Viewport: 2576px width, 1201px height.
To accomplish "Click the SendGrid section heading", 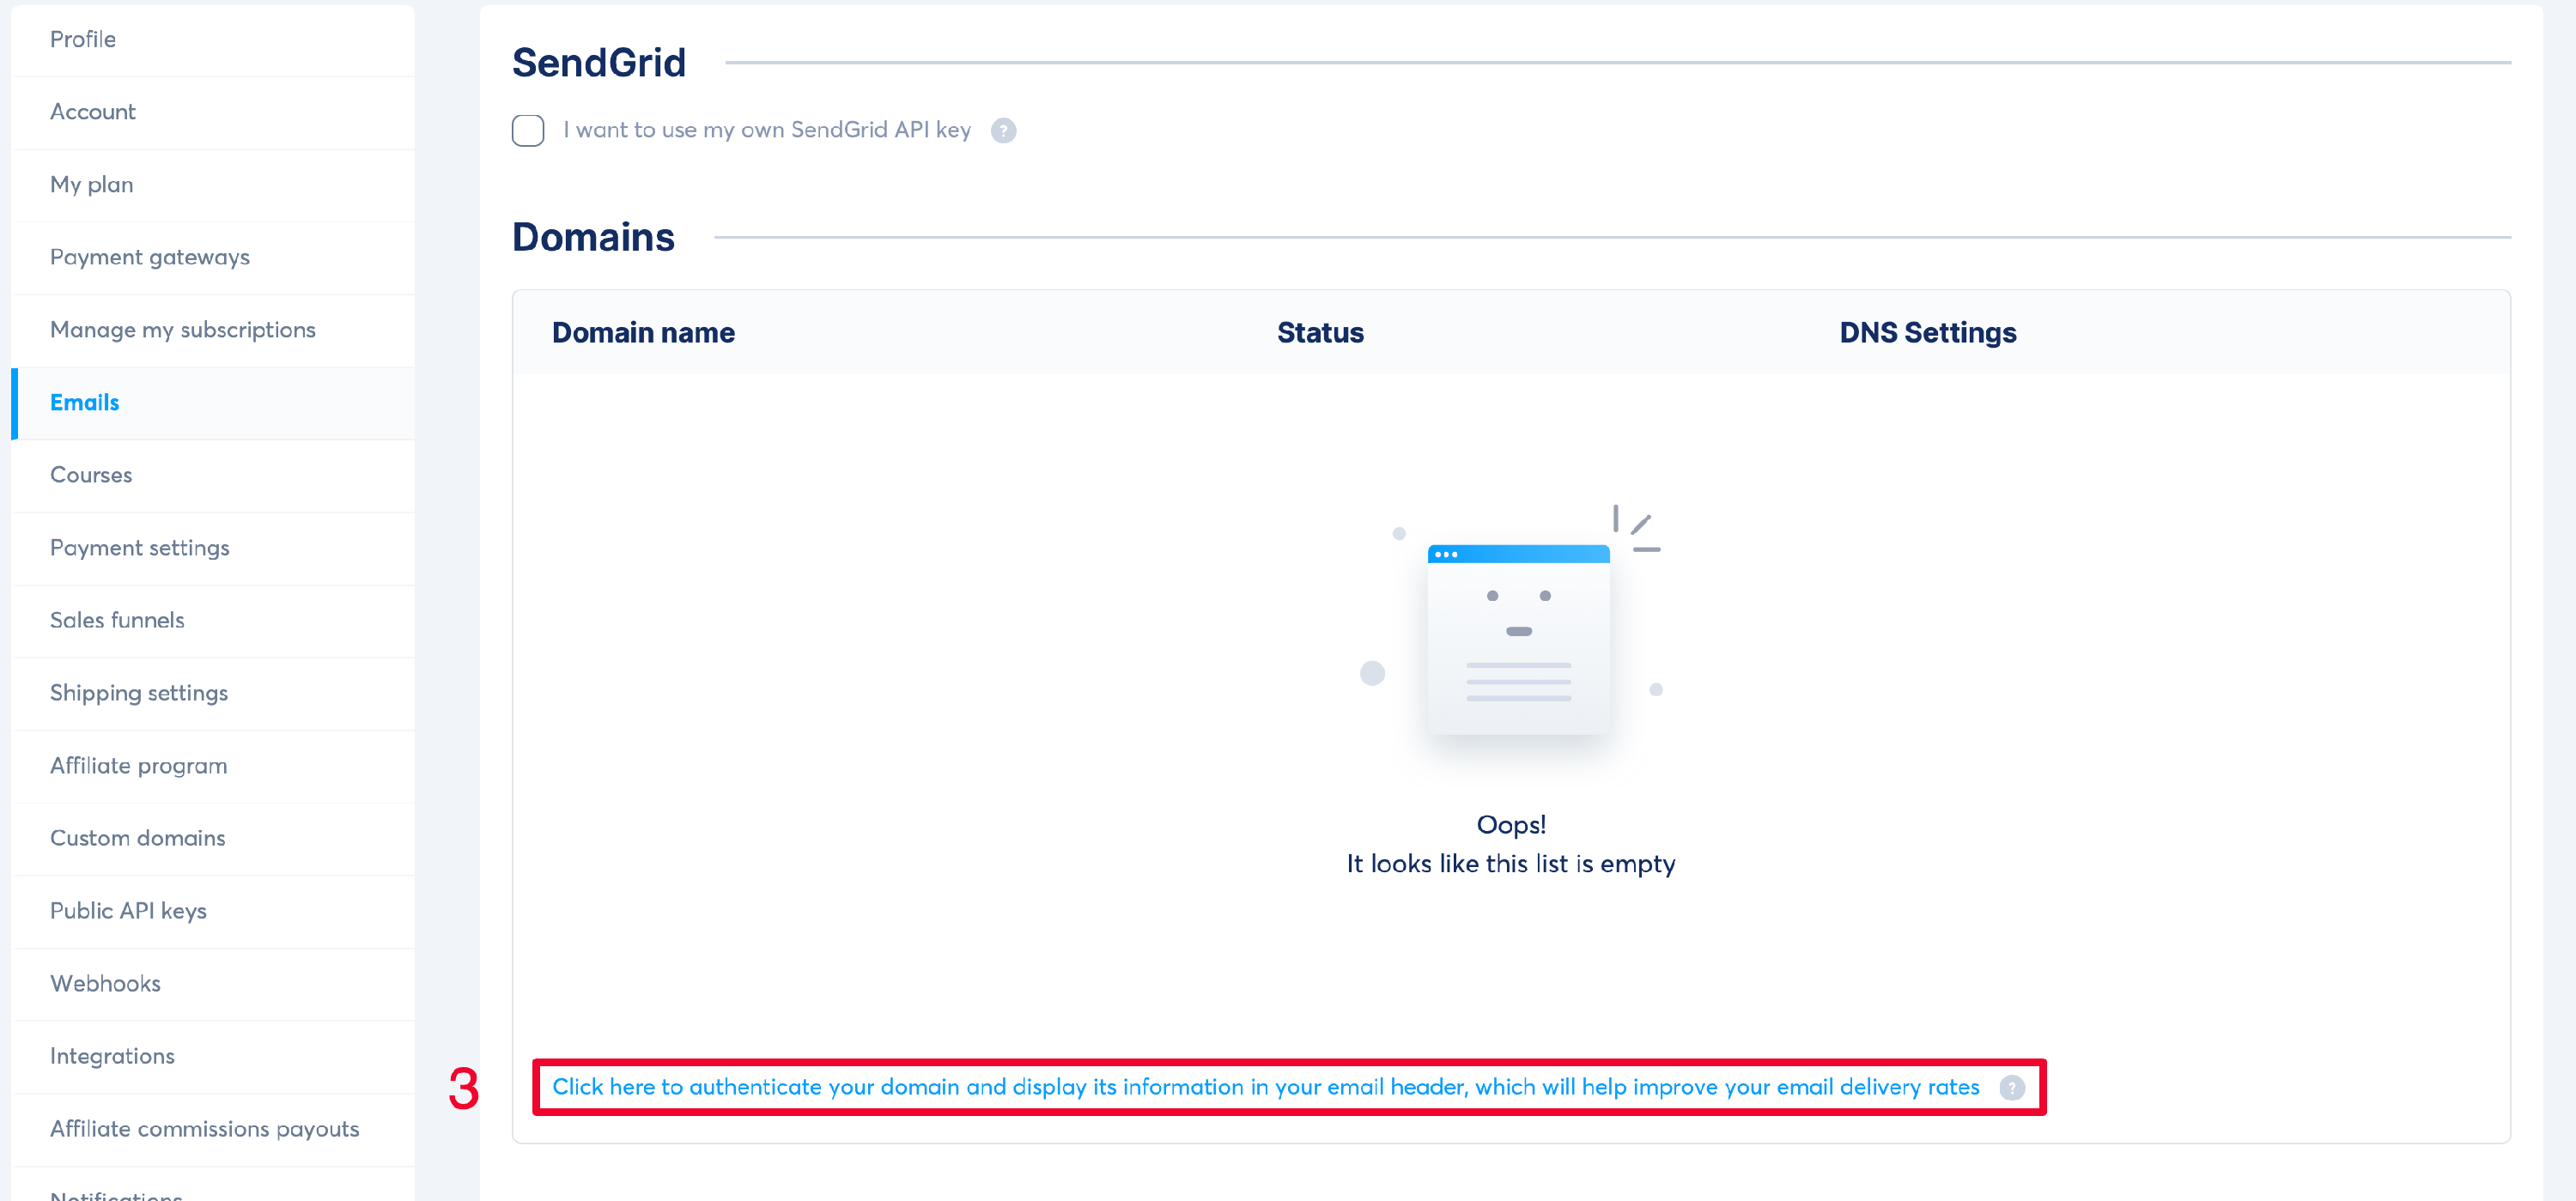I will click(599, 63).
